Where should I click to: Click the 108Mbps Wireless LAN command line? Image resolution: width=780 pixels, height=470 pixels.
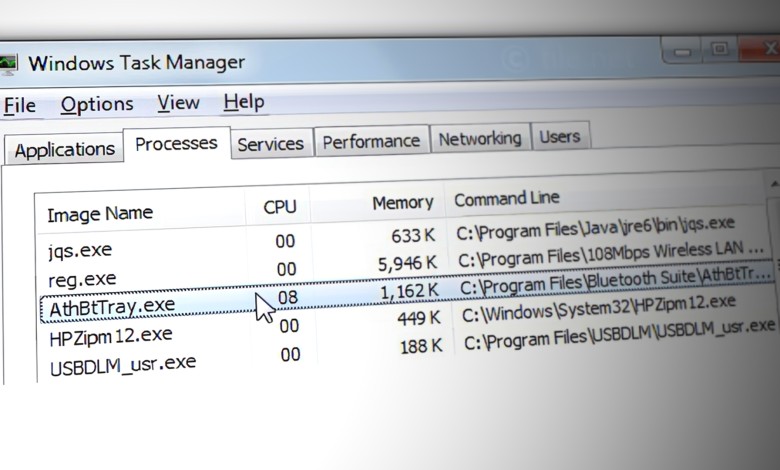(611, 254)
